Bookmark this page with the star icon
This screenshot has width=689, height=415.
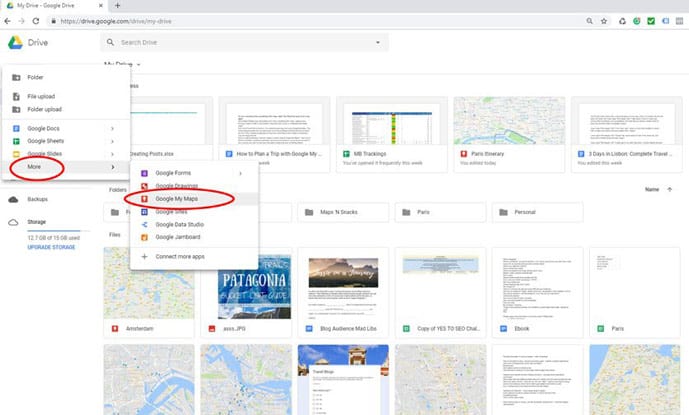pyautogui.click(x=604, y=21)
